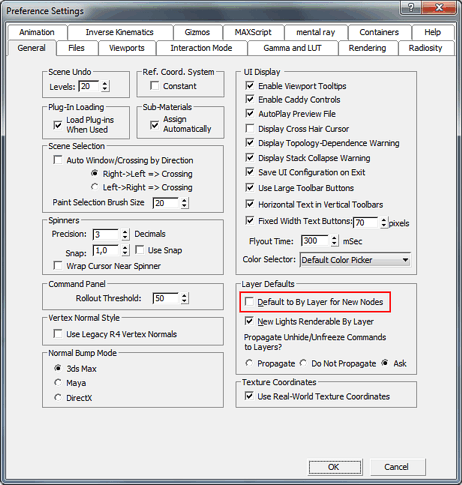Click the Snap value spinner arrows
462x485 pixels.
[125, 250]
